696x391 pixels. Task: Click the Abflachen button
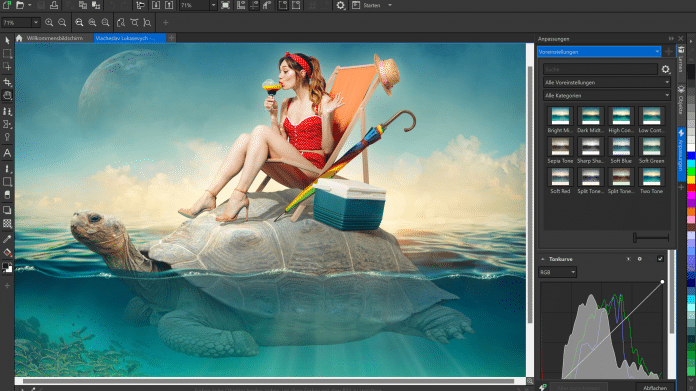(655, 387)
